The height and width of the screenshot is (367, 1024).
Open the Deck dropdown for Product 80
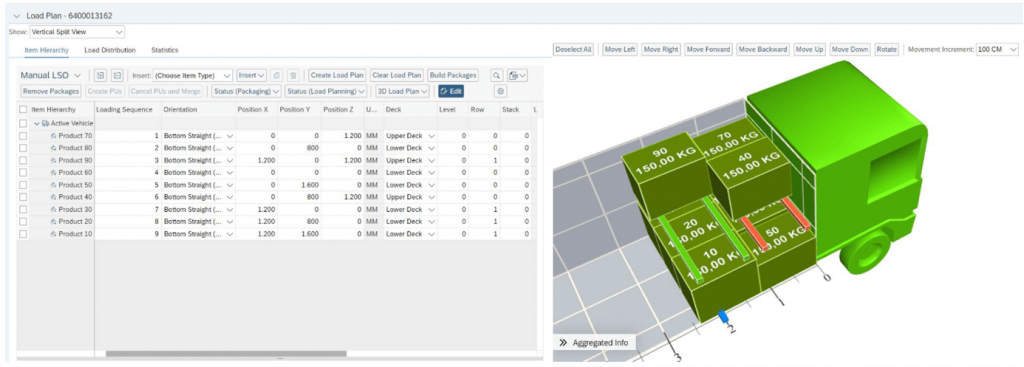pyautogui.click(x=410, y=148)
